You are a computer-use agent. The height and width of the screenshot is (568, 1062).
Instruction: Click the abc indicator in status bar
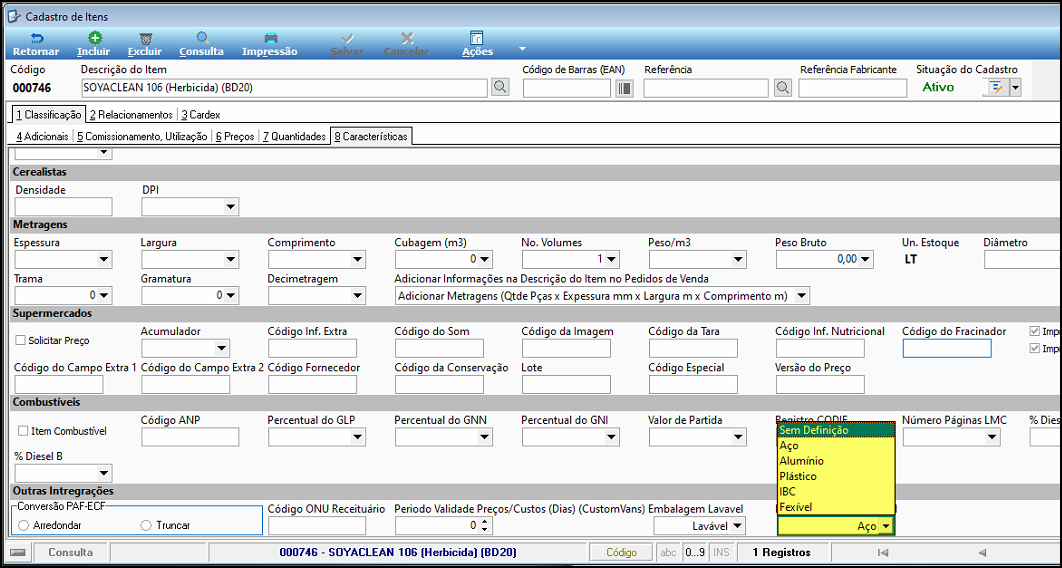669,552
